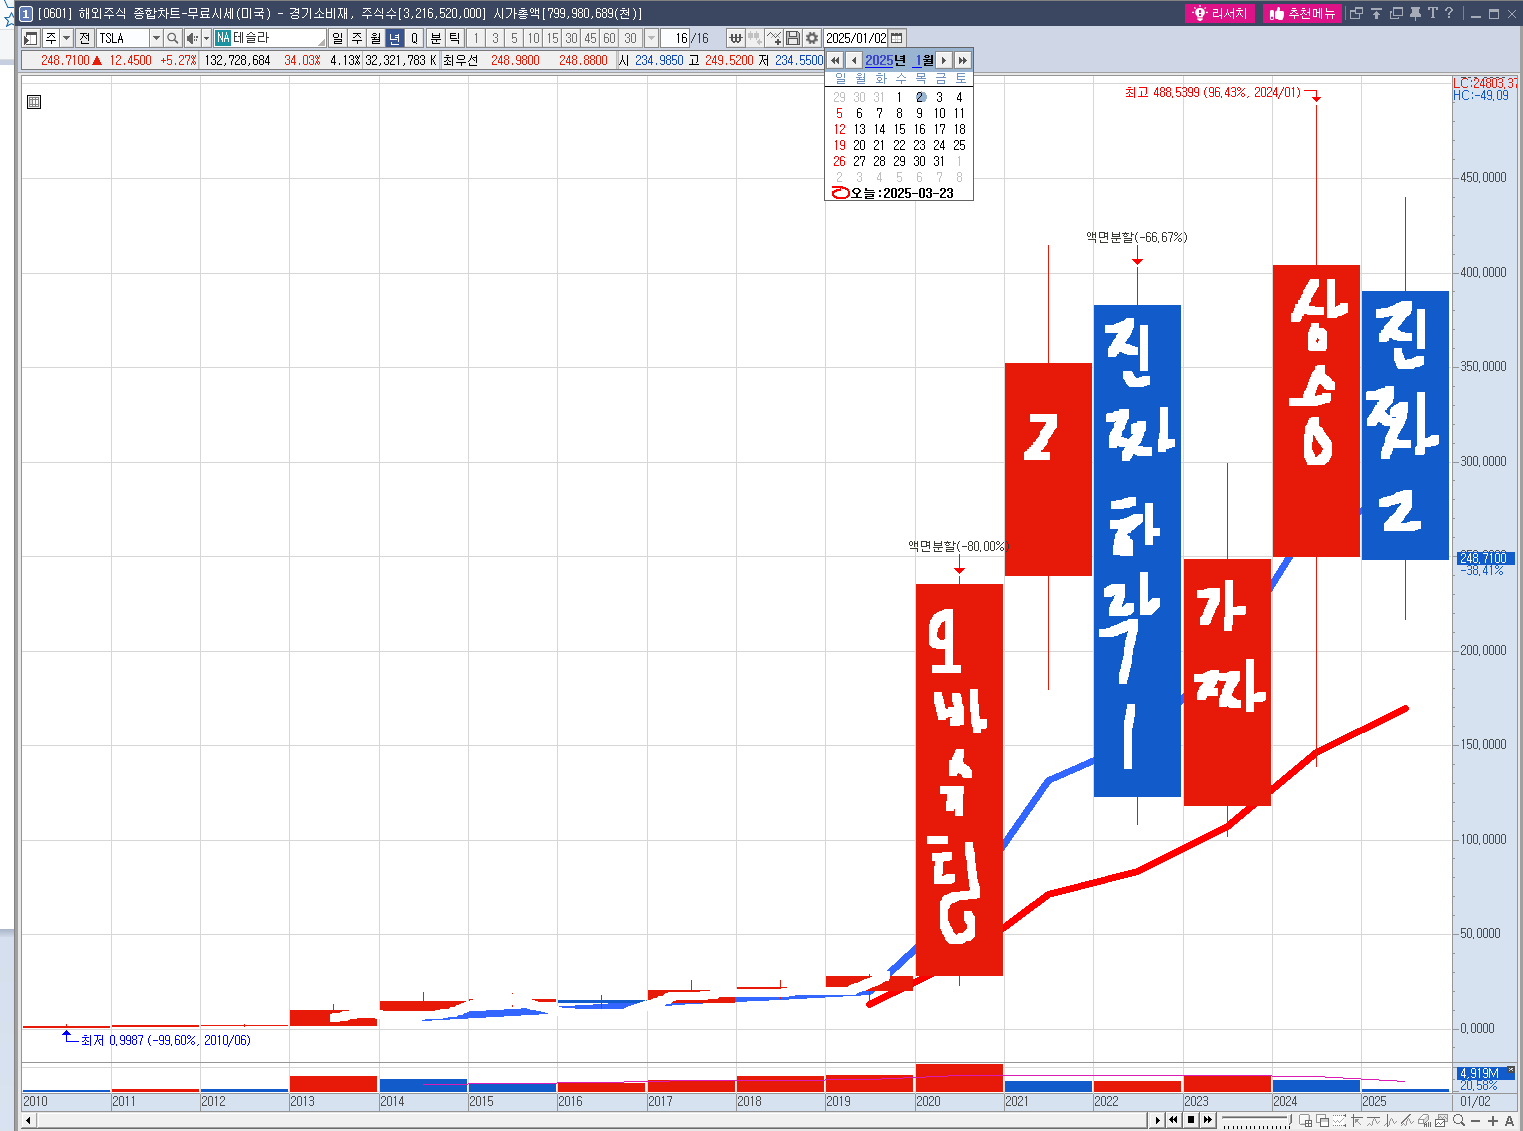Click the 16 bar count input field

[x=675, y=38]
